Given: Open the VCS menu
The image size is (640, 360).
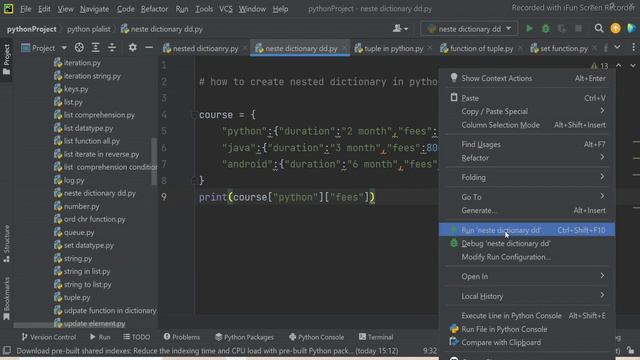Looking at the screenshot, I should [225, 9].
